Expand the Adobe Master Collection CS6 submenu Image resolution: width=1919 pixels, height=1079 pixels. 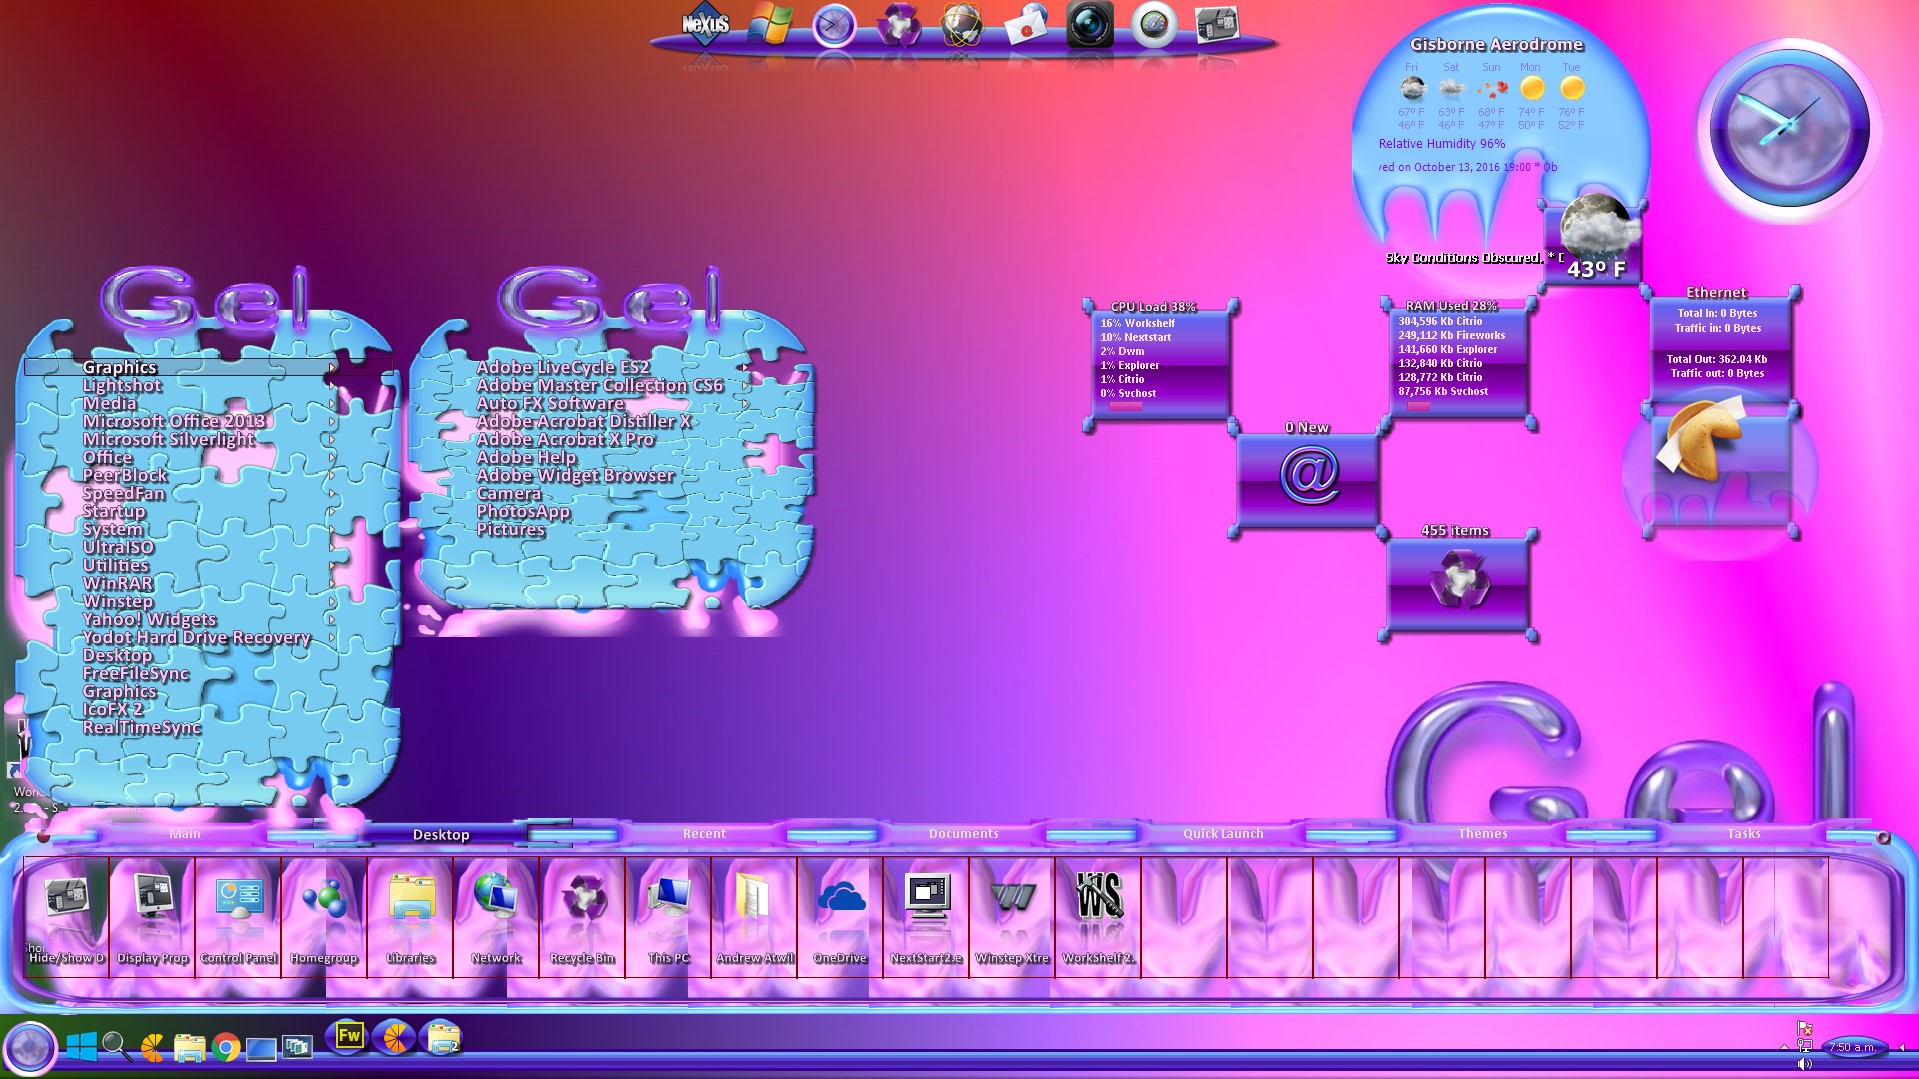coord(599,385)
